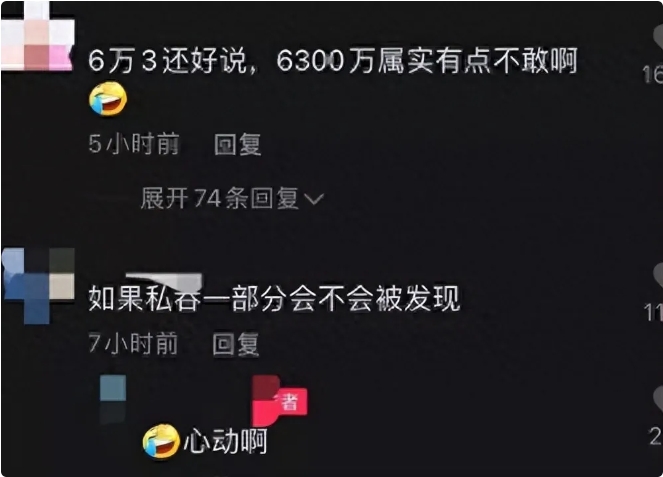This screenshot has height=477, width=663.
Task: Open the blue pixelated commenter avatar
Action: (x=38, y=285)
